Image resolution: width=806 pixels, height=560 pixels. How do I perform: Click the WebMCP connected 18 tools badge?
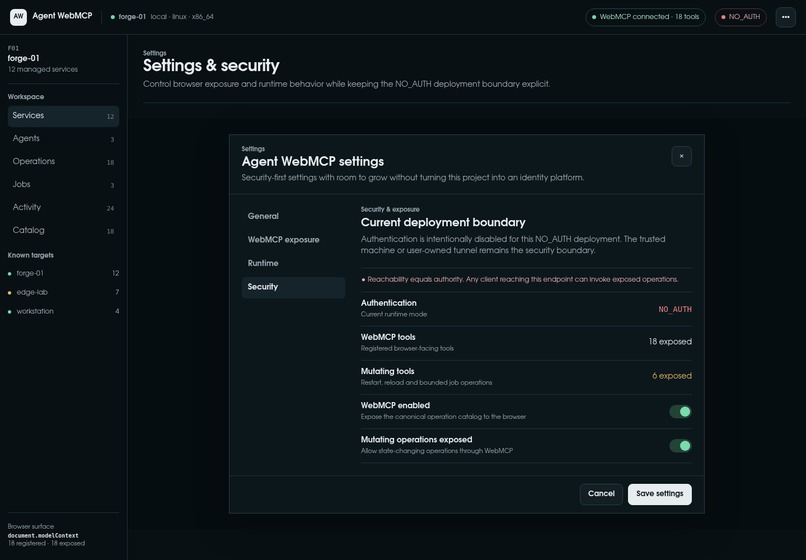pyautogui.click(x=645, y=17)
